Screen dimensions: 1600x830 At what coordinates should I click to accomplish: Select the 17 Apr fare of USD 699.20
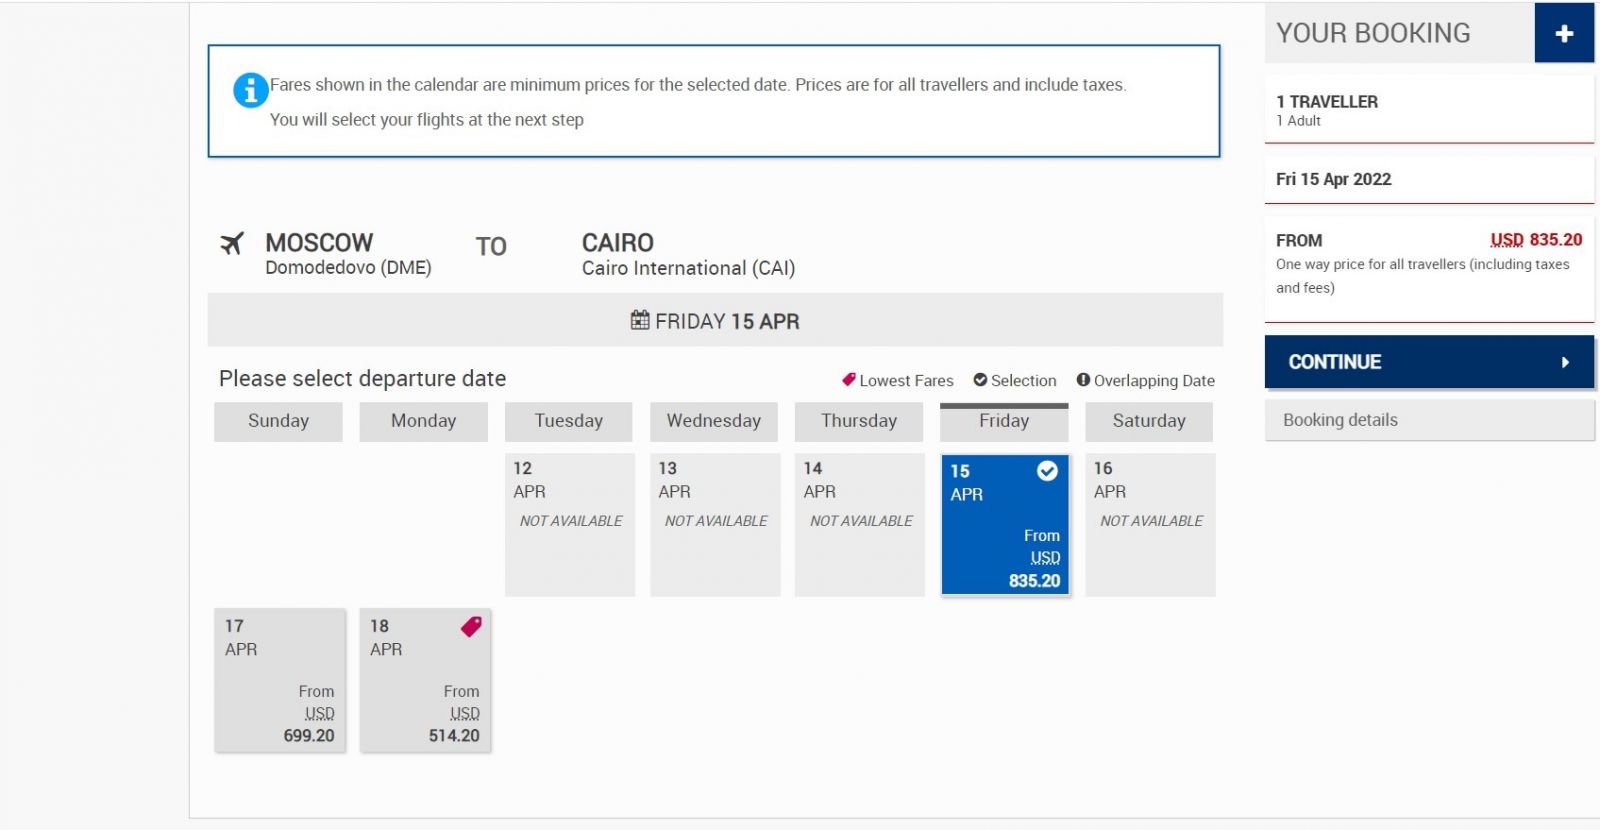(280, 681)
